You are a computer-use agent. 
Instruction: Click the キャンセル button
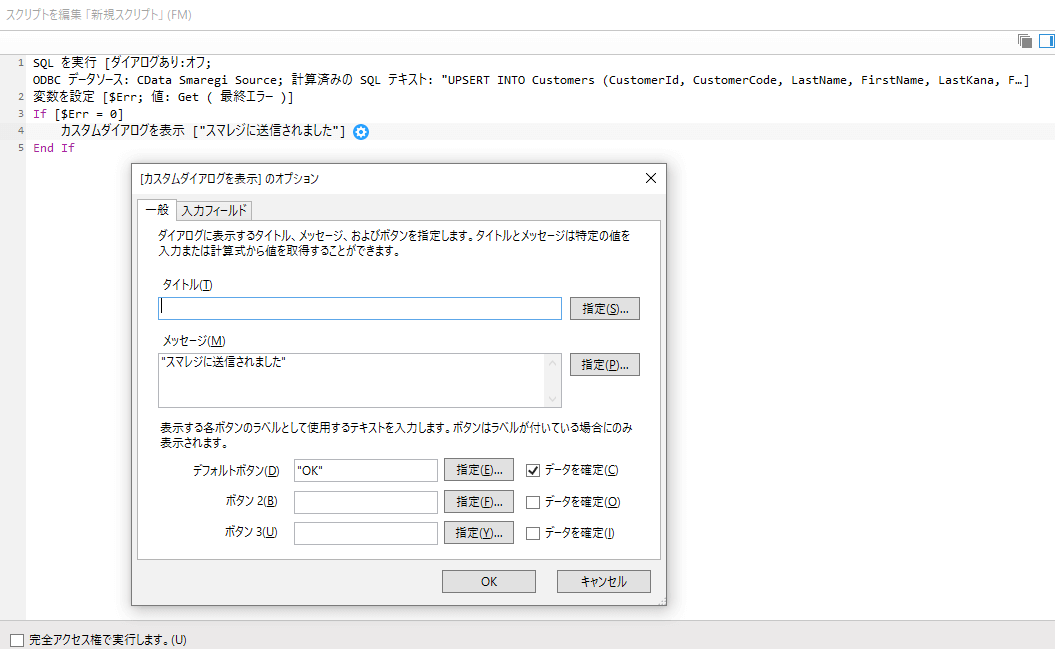(x=604, y=582)
